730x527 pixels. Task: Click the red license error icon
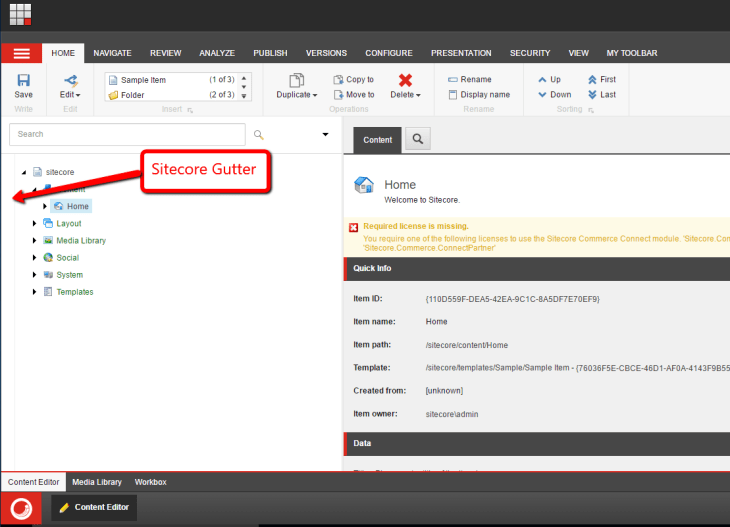[353, 227]
